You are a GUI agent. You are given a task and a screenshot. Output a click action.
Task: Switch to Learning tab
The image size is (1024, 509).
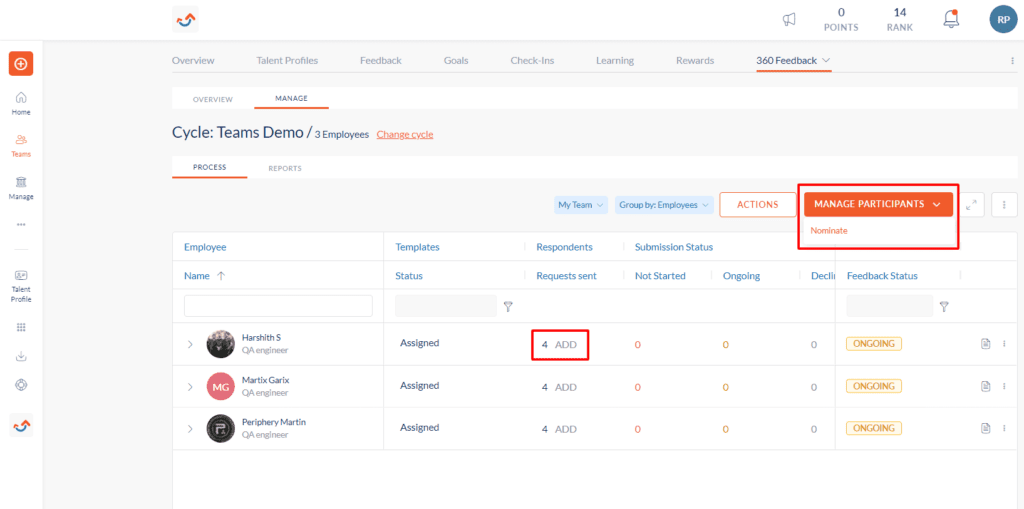[x=615, y=60]
